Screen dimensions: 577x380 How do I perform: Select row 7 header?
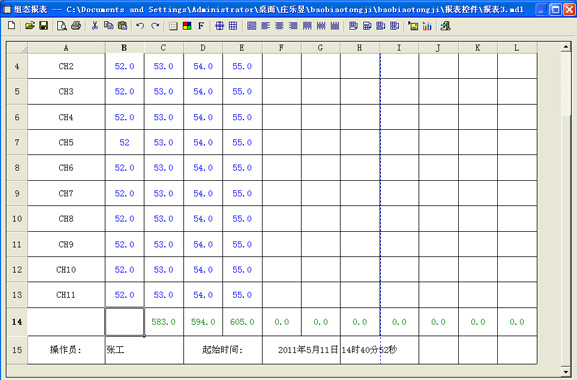pyautogui.click(x=17, y=142)
